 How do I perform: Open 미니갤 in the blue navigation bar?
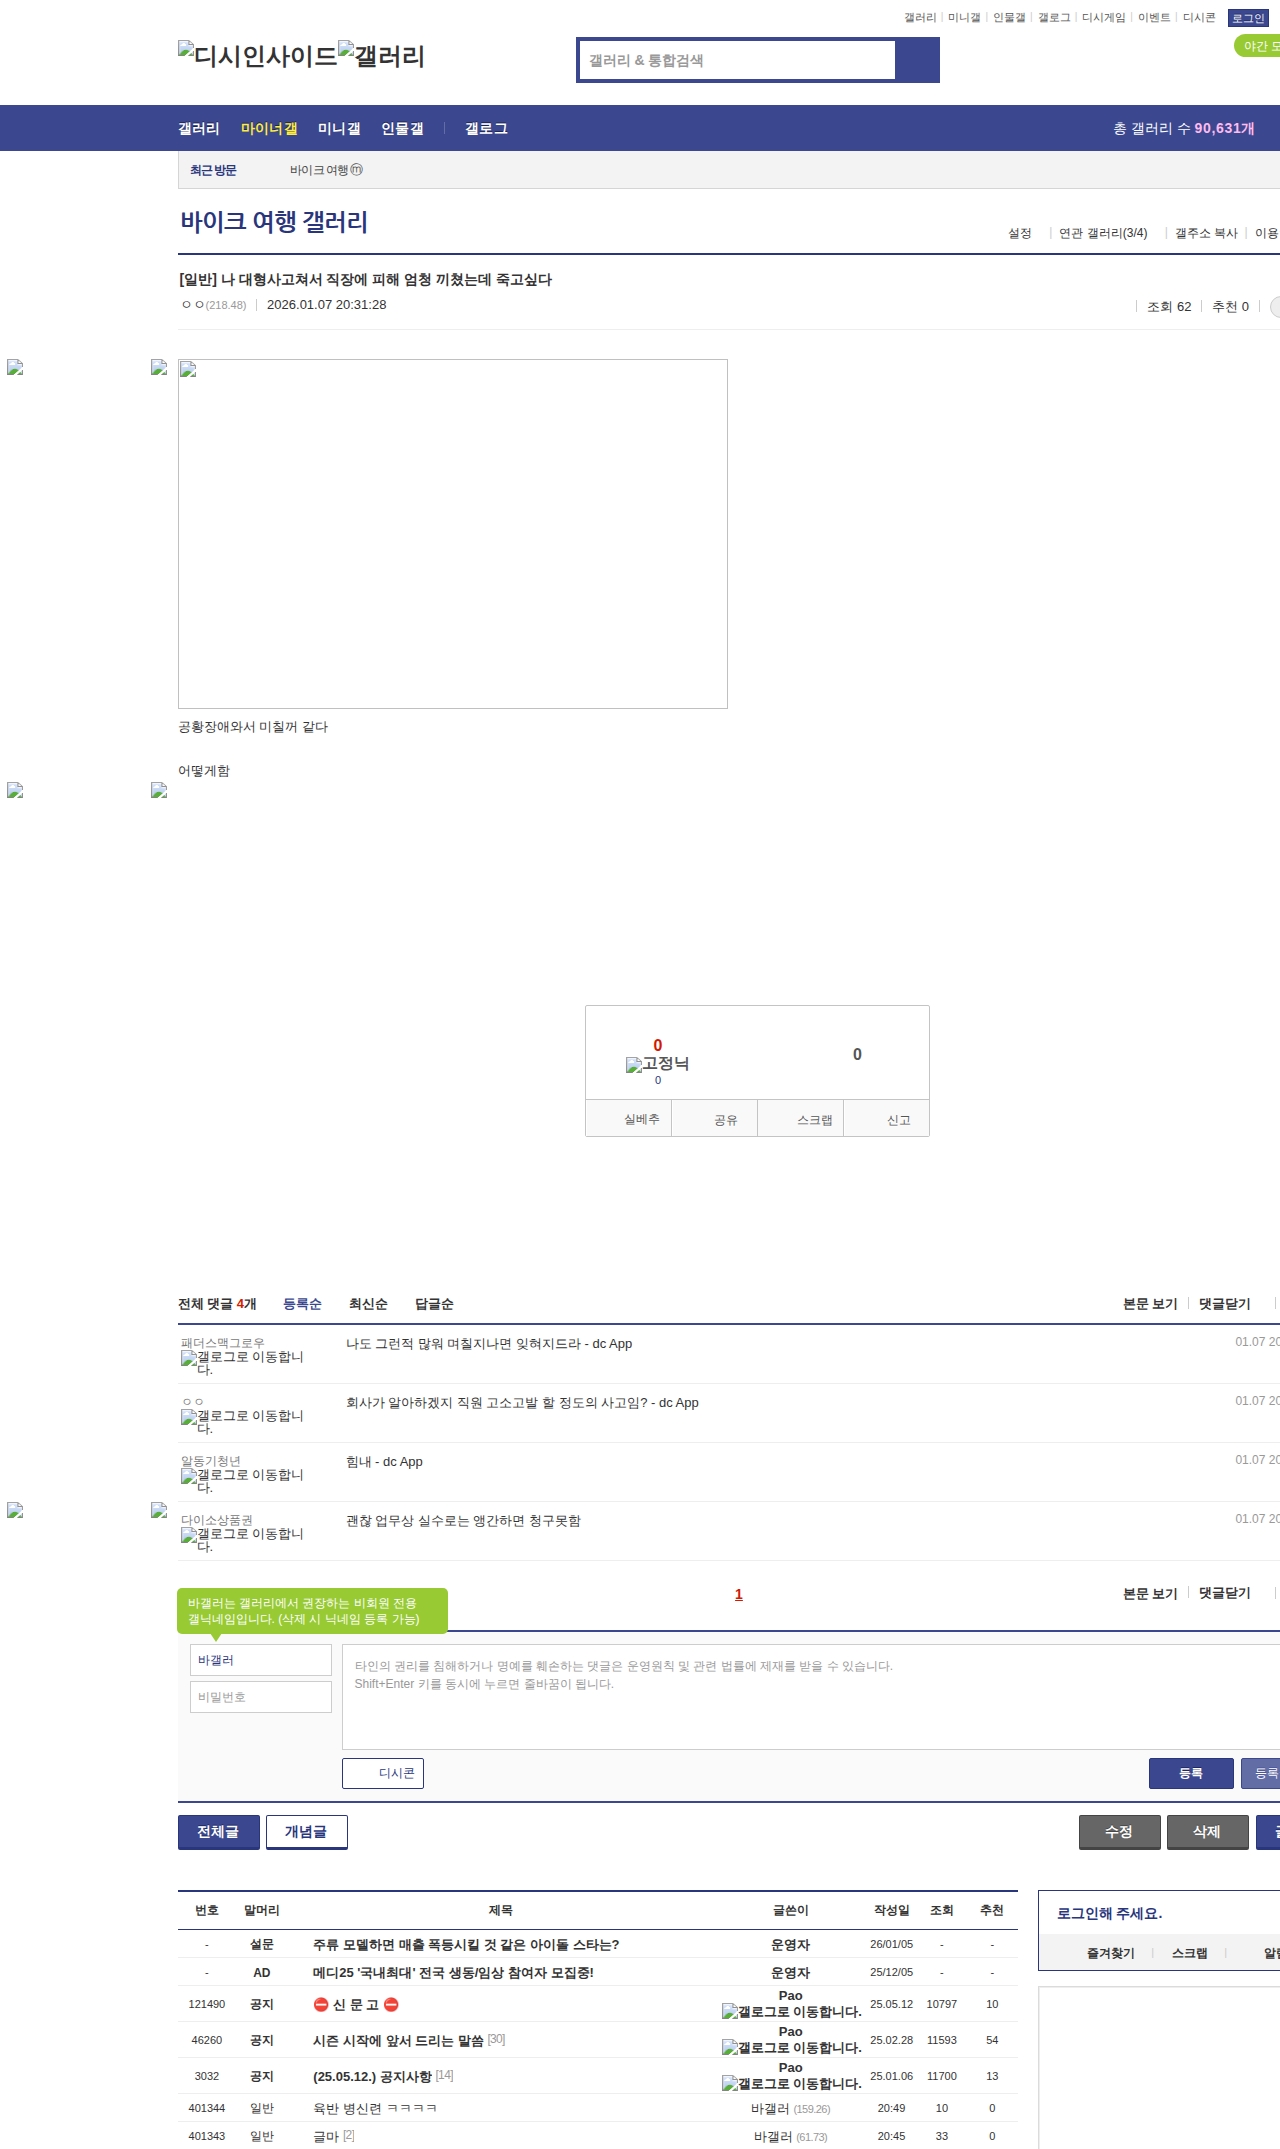[339, 128]
